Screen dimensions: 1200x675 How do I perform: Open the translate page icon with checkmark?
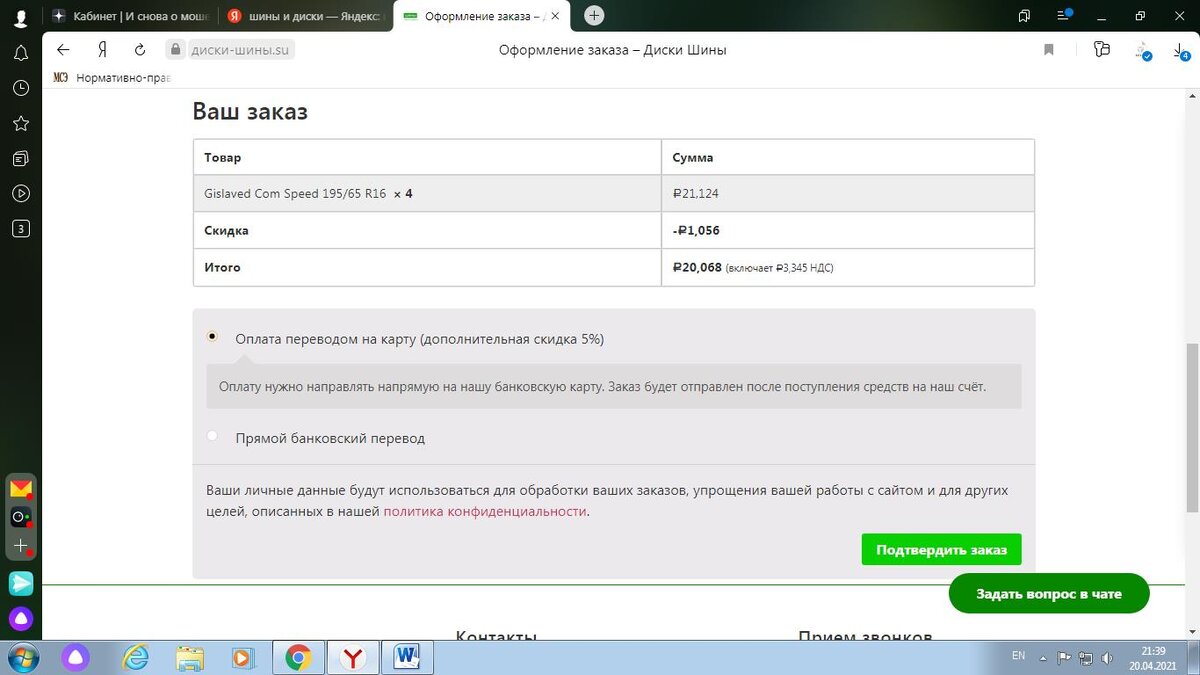pyautogui.click(x=1142, y=50)
